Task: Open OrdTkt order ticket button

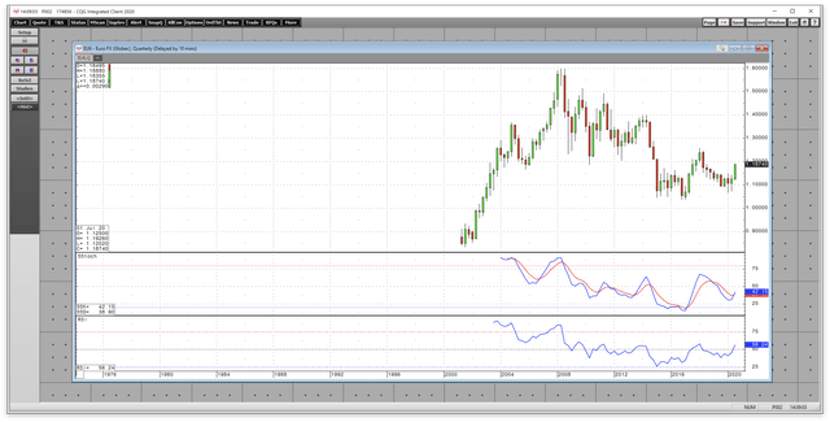Action: [213, 22]
